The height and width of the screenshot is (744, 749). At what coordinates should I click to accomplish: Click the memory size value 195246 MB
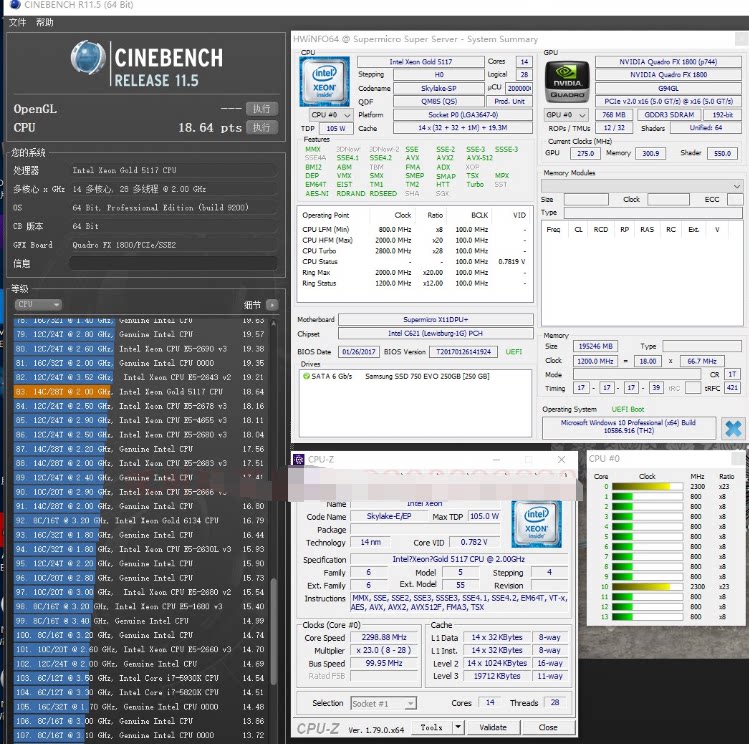pos(595,346)
